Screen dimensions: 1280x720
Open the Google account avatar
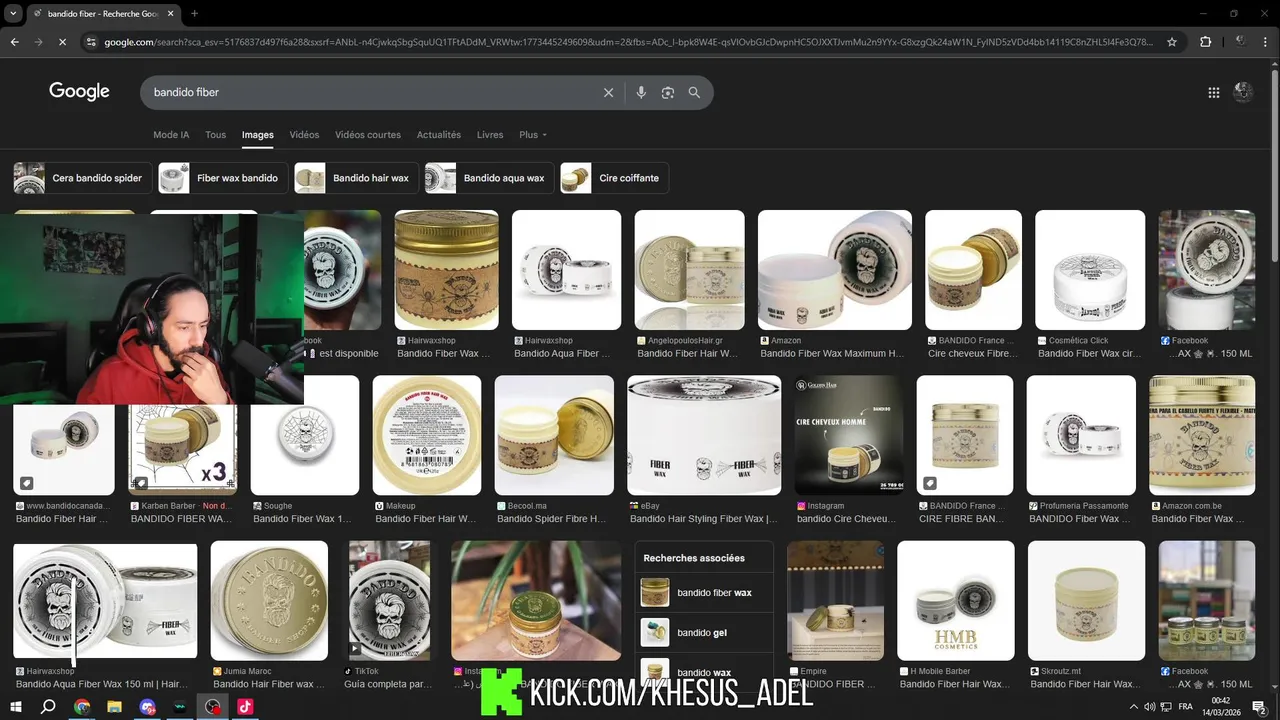click(x=1244, y=92)
